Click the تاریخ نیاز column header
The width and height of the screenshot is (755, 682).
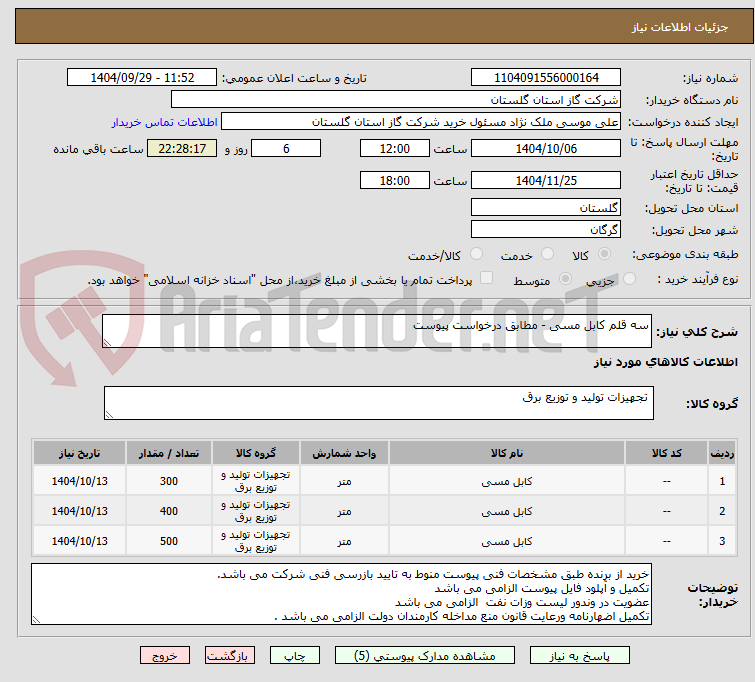(79, 453)
